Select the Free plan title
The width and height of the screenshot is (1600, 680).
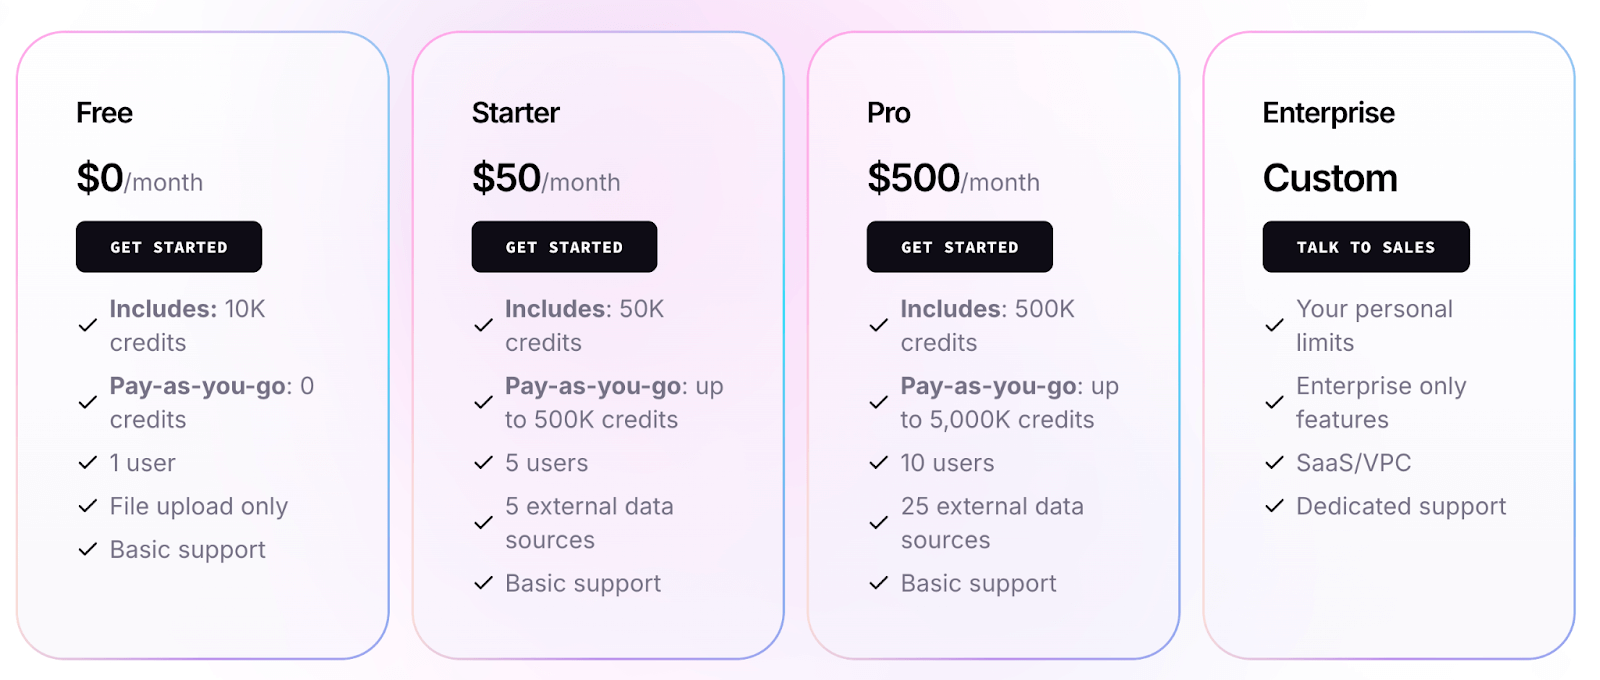click(x=104, y=113)
